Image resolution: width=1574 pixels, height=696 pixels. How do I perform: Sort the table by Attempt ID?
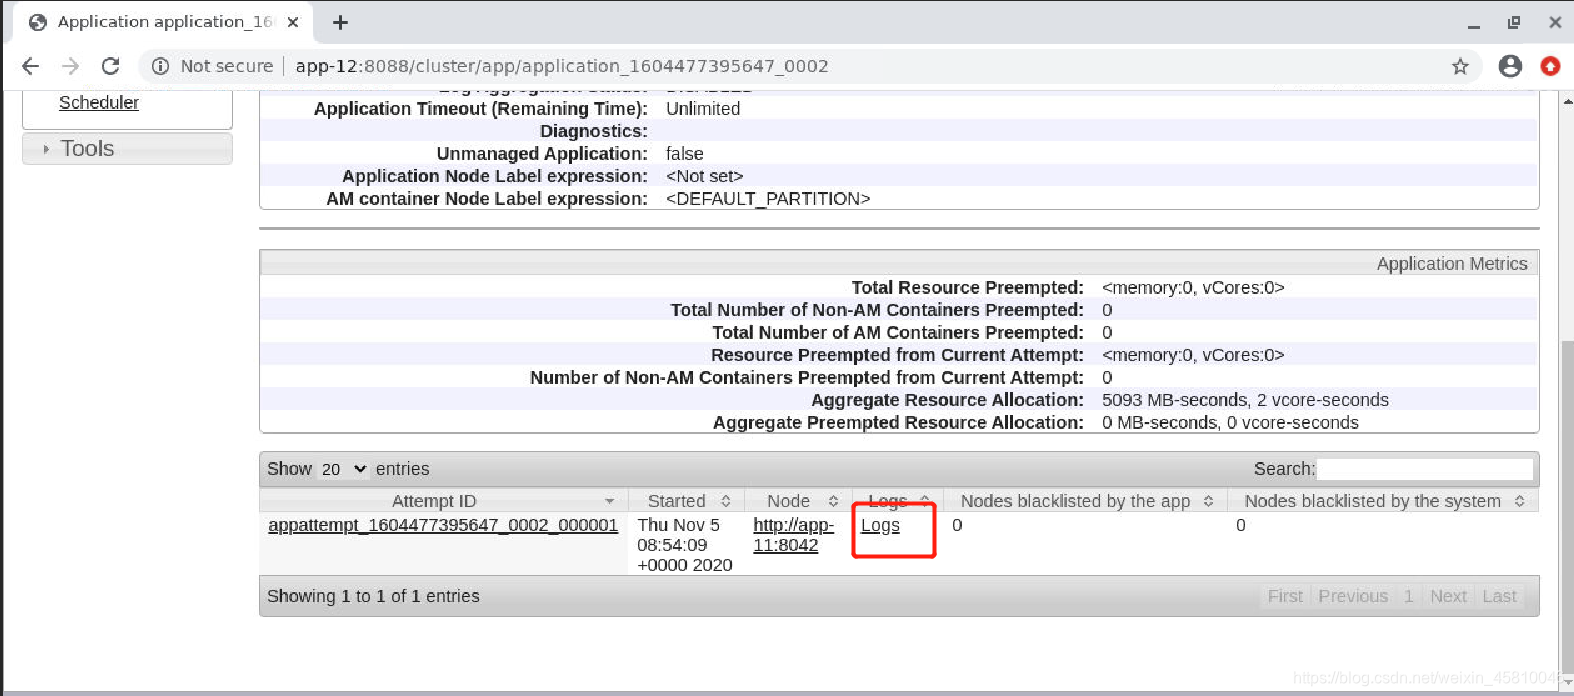tap(443, 501)
